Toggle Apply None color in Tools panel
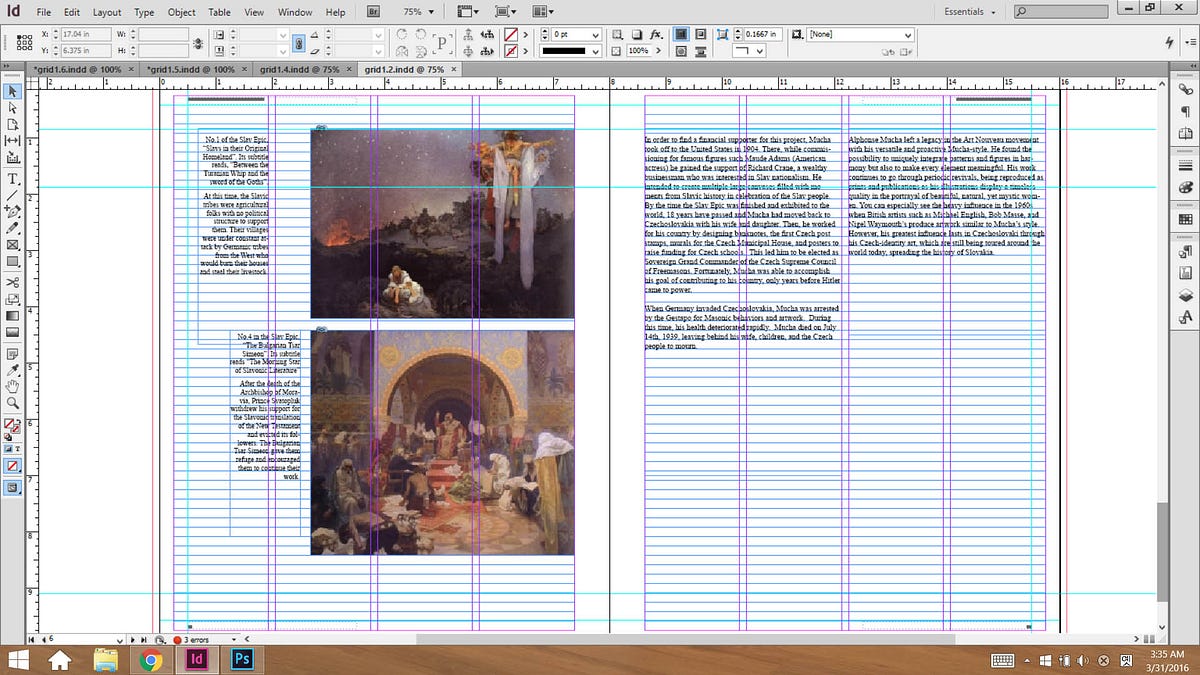This screenshot has width=1200, height=675. point(13,465)
